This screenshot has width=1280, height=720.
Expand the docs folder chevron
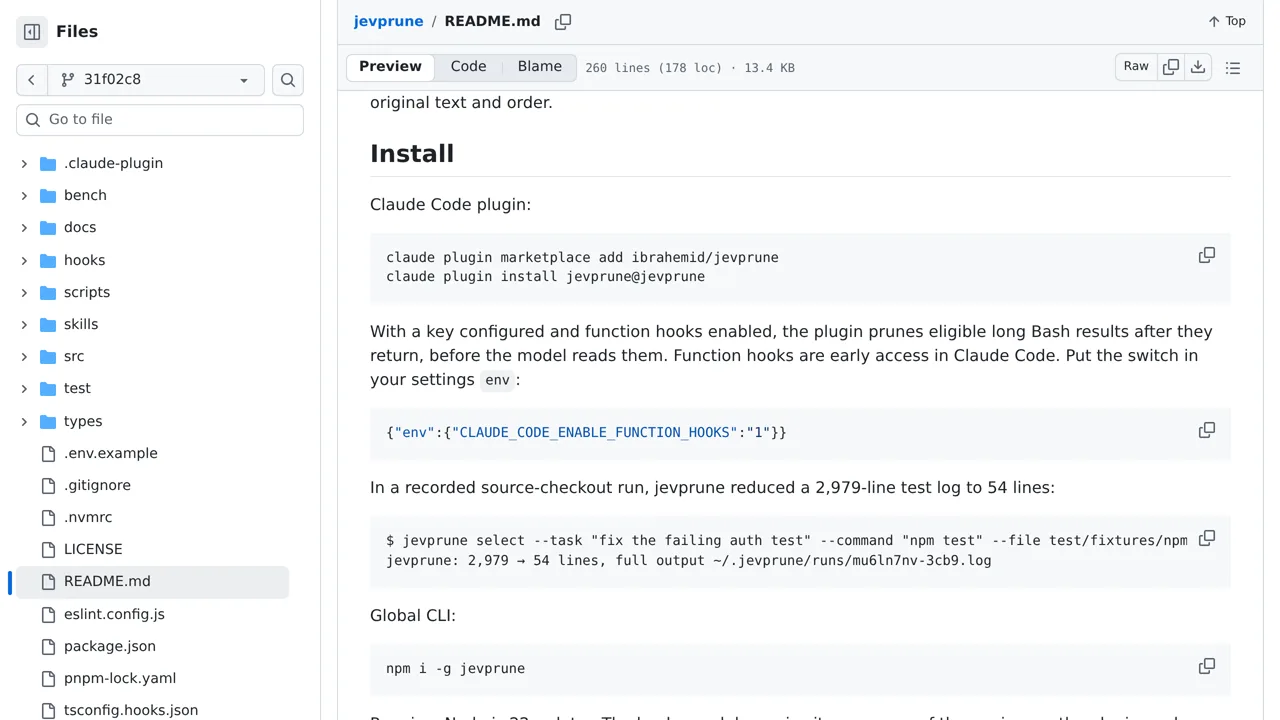(x=24, y=227)
